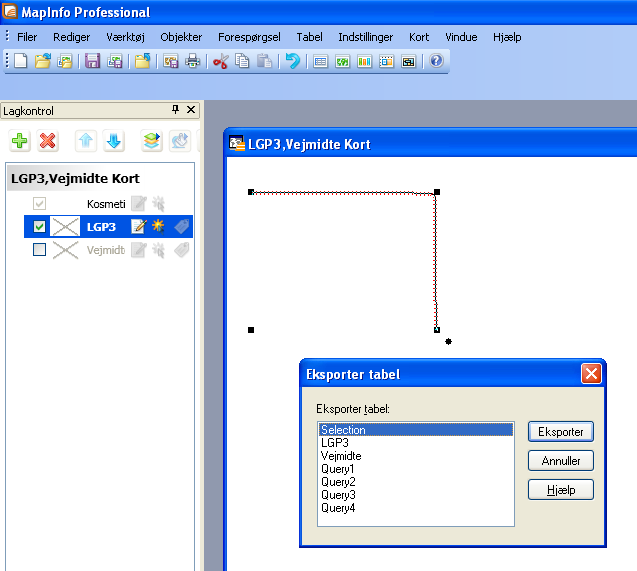Image resolution: width=637 pixels, height=571 pixels.
Task: Open the Værktøj menu
Action: pos(125,37)
